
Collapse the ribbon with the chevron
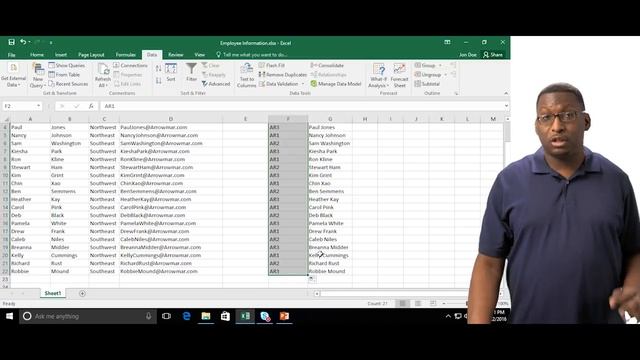coord(506,93)
